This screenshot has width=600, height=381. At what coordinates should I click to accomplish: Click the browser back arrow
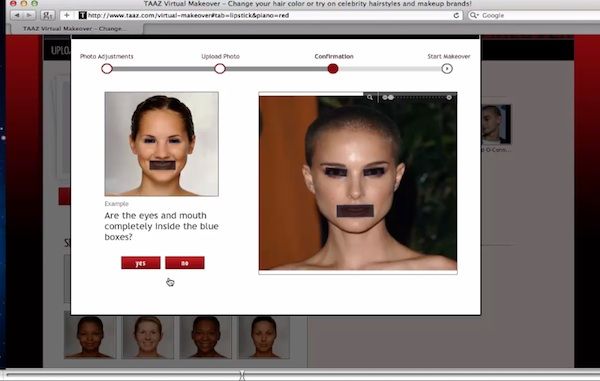coord(17,15)
